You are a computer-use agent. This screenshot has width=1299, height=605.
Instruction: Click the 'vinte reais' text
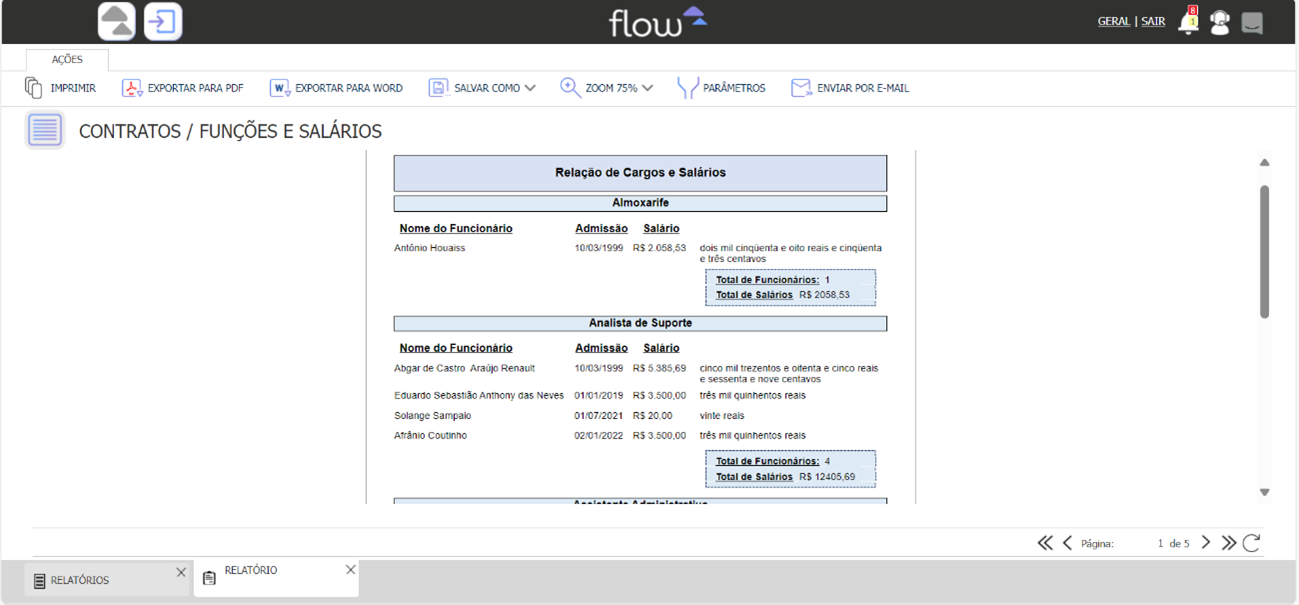click(722, 415)
